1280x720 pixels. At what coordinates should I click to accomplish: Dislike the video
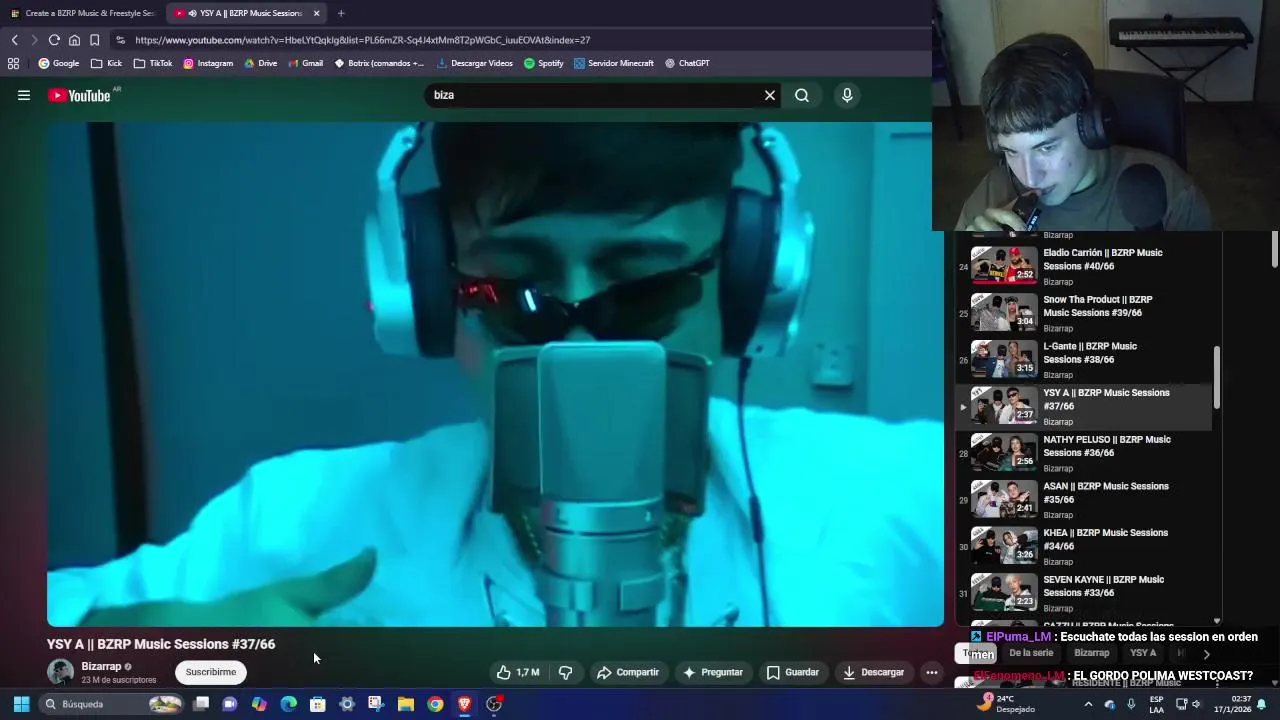pos(565,672)
